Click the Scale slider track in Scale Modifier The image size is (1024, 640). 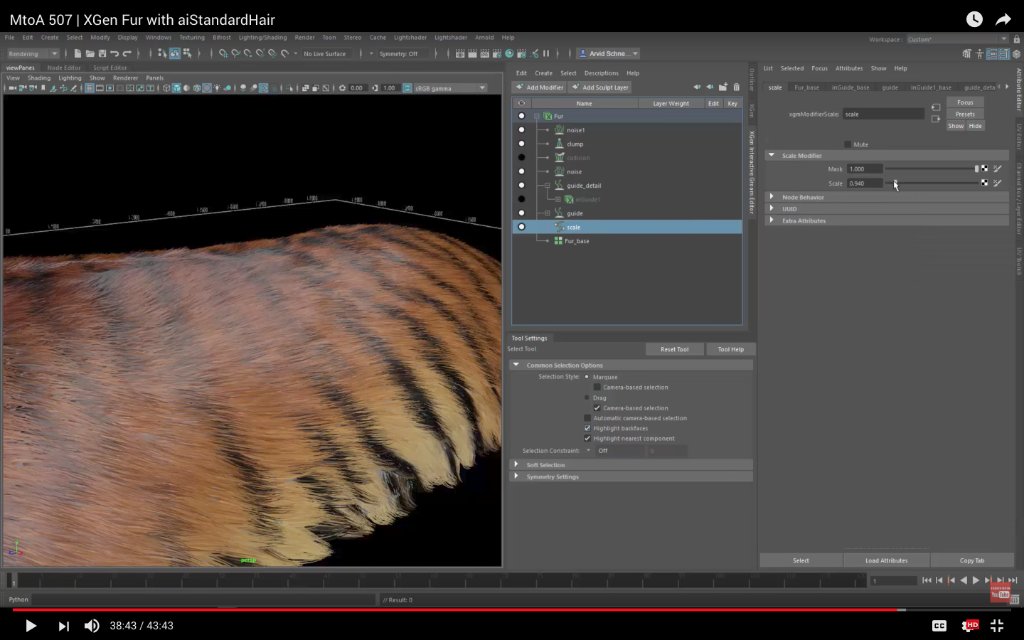click(931, 184)
